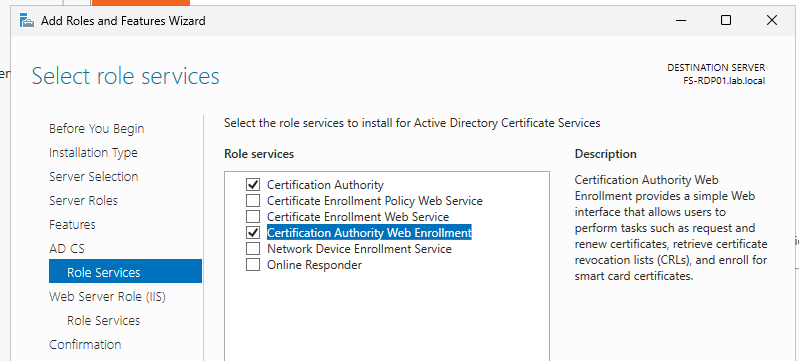Enable the Online Responder checkbox
799x361 pixels.
pos(253,265)
